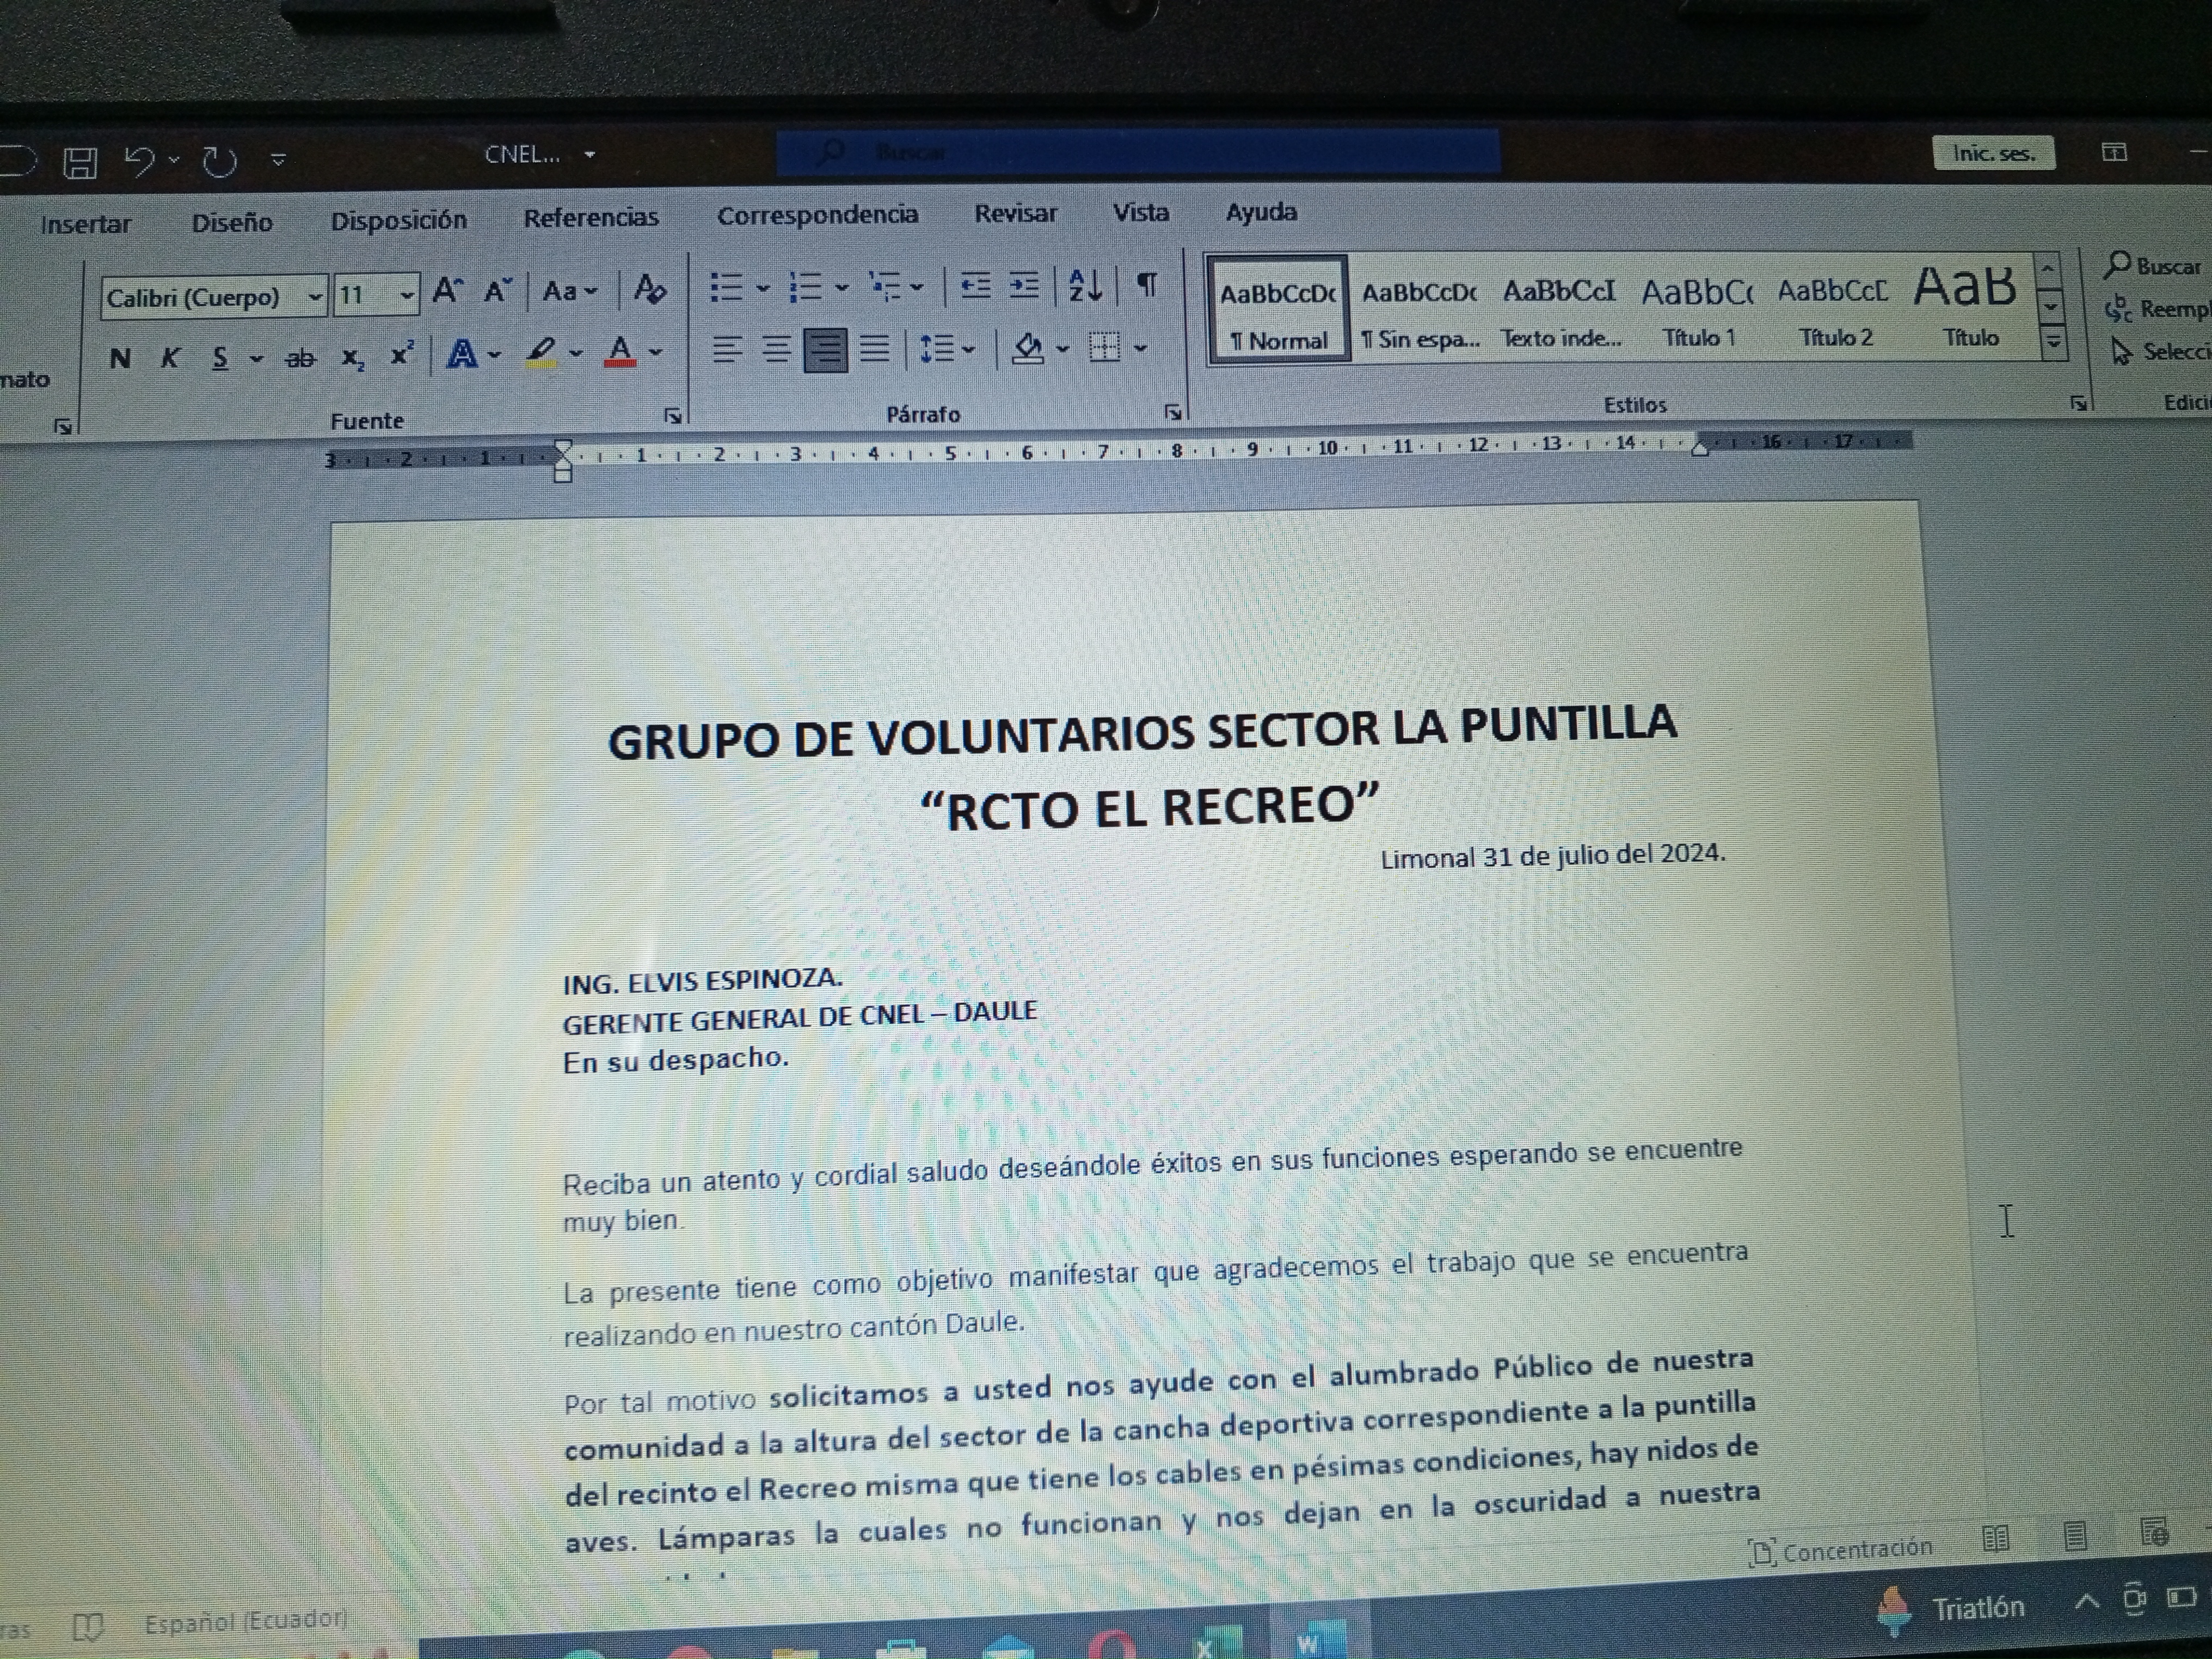Click the show paragraph marks icon
Image resolution: width=2212 pixels, height=1659 pixels.
click(x=1147, y=286)
